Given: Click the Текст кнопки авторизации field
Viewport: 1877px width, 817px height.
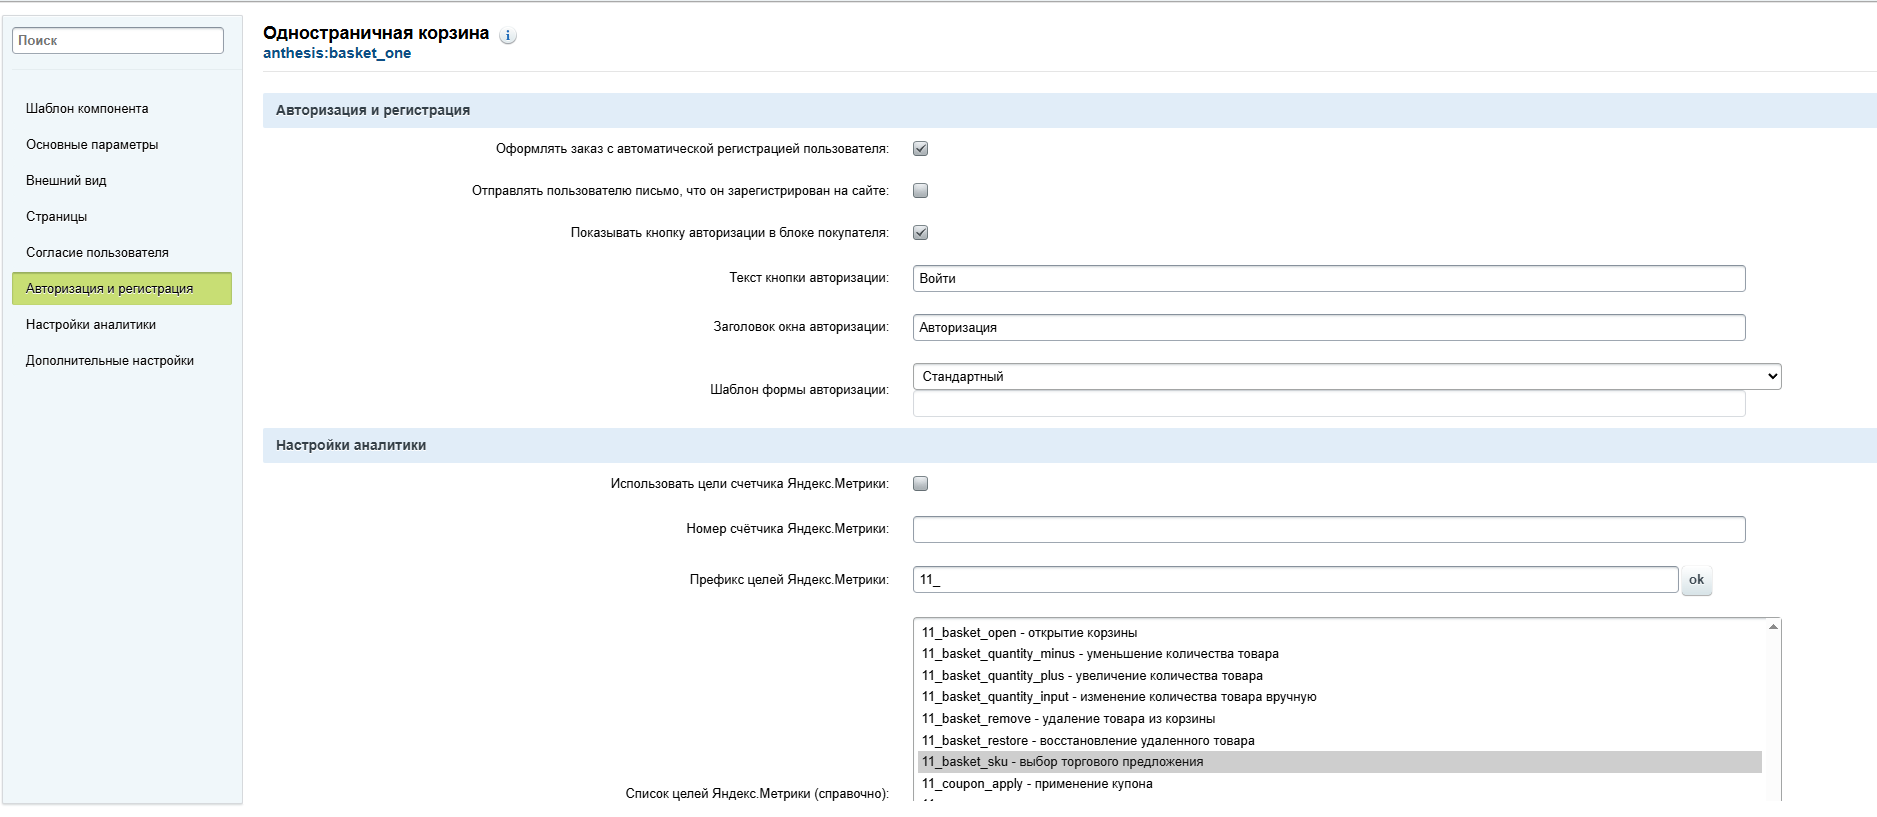Looking at the screenshot, I should 1329,279.
